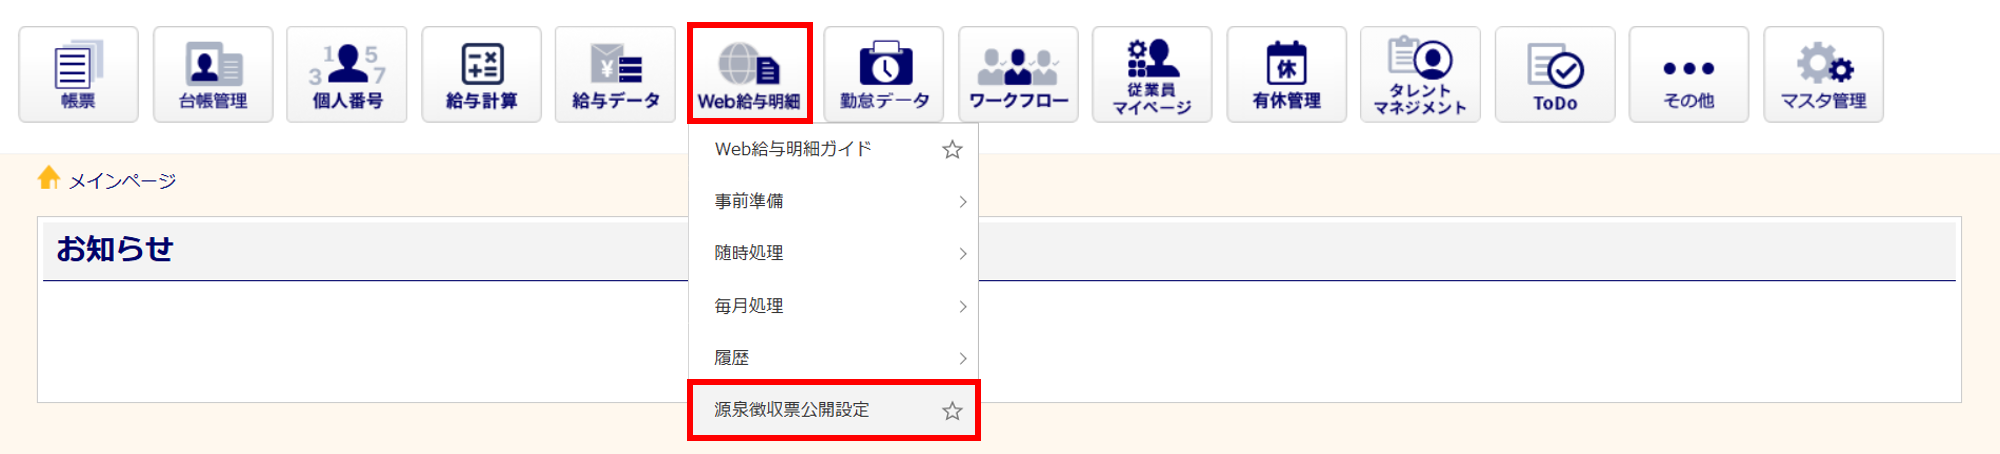Expand the 随時処理 submenu
Viewport: 2000px width, 454px height.
[833, 254]
